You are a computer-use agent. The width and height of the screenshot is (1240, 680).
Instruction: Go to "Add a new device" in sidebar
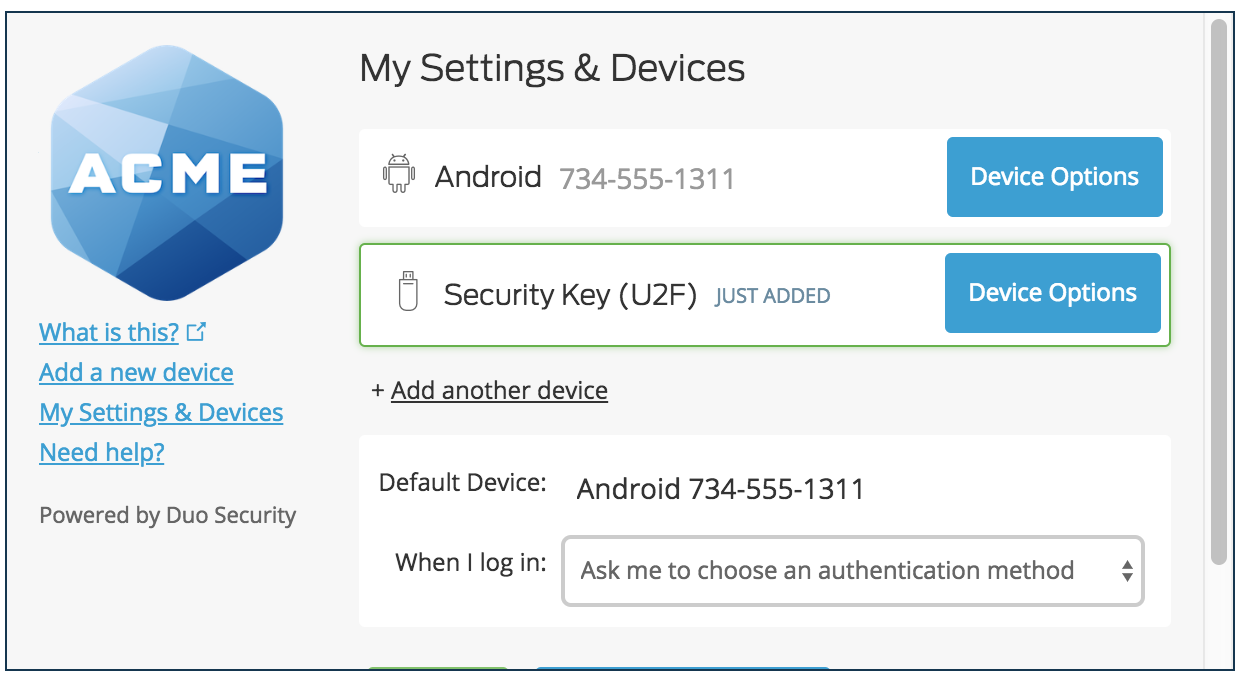(136, 372)
